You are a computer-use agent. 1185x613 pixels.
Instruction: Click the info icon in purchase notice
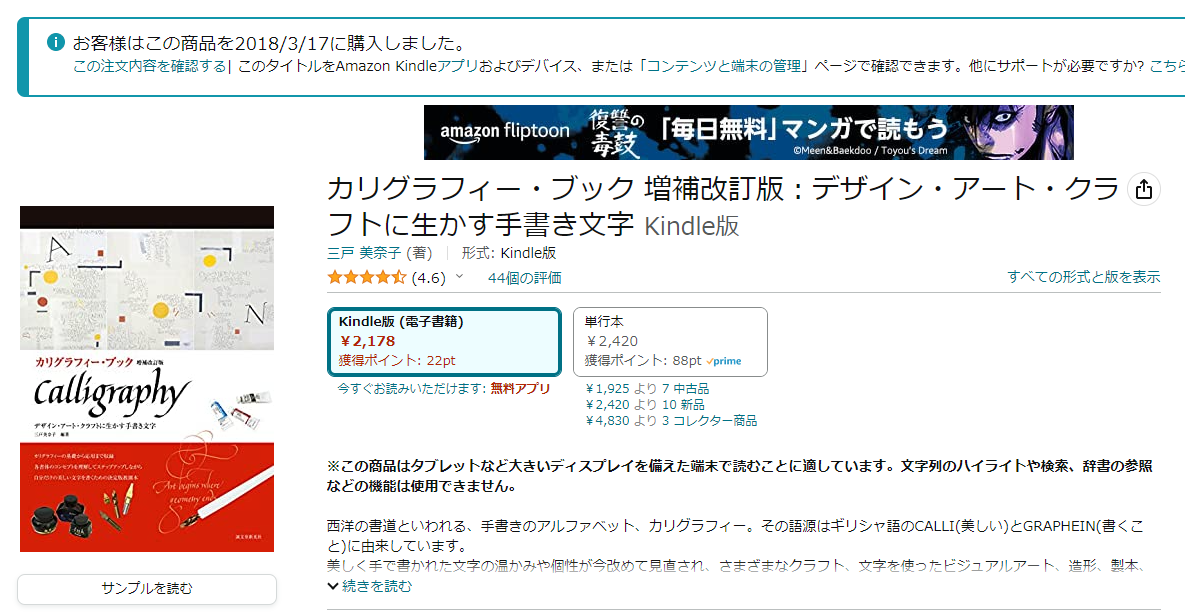point(55,42)
